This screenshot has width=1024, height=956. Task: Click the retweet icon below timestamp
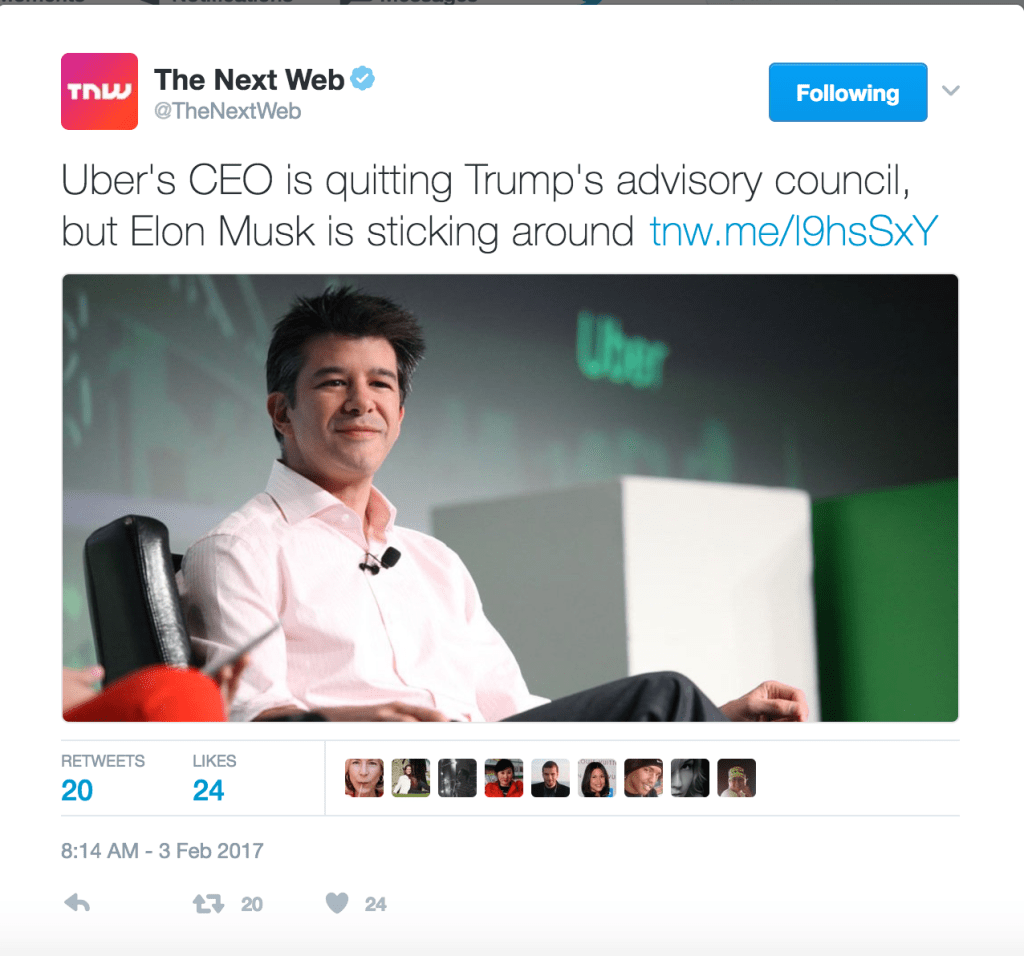(208, 904)
